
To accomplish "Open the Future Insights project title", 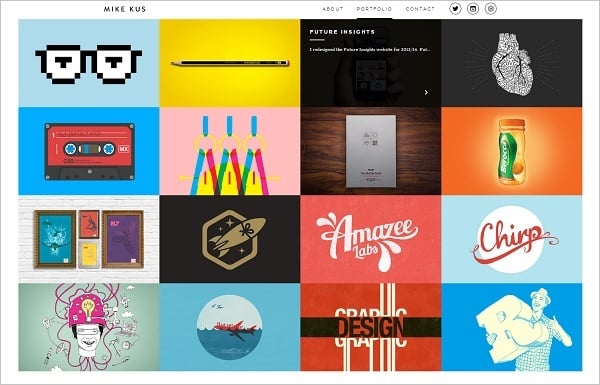I will coord(342,32).
